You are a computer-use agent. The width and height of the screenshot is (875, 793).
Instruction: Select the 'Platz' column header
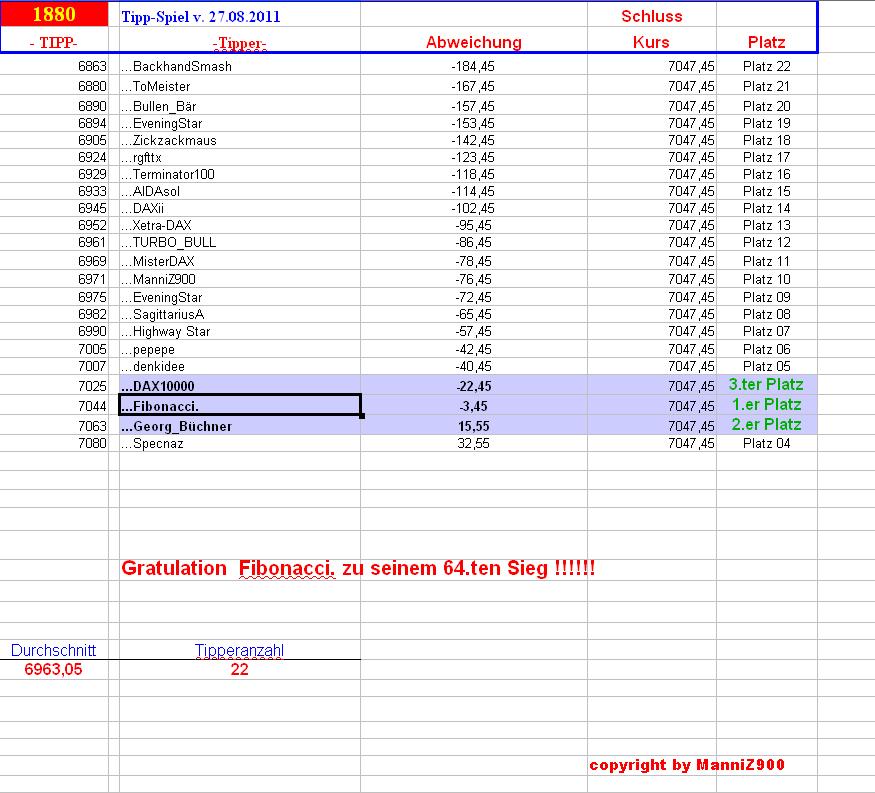(766, 42)
